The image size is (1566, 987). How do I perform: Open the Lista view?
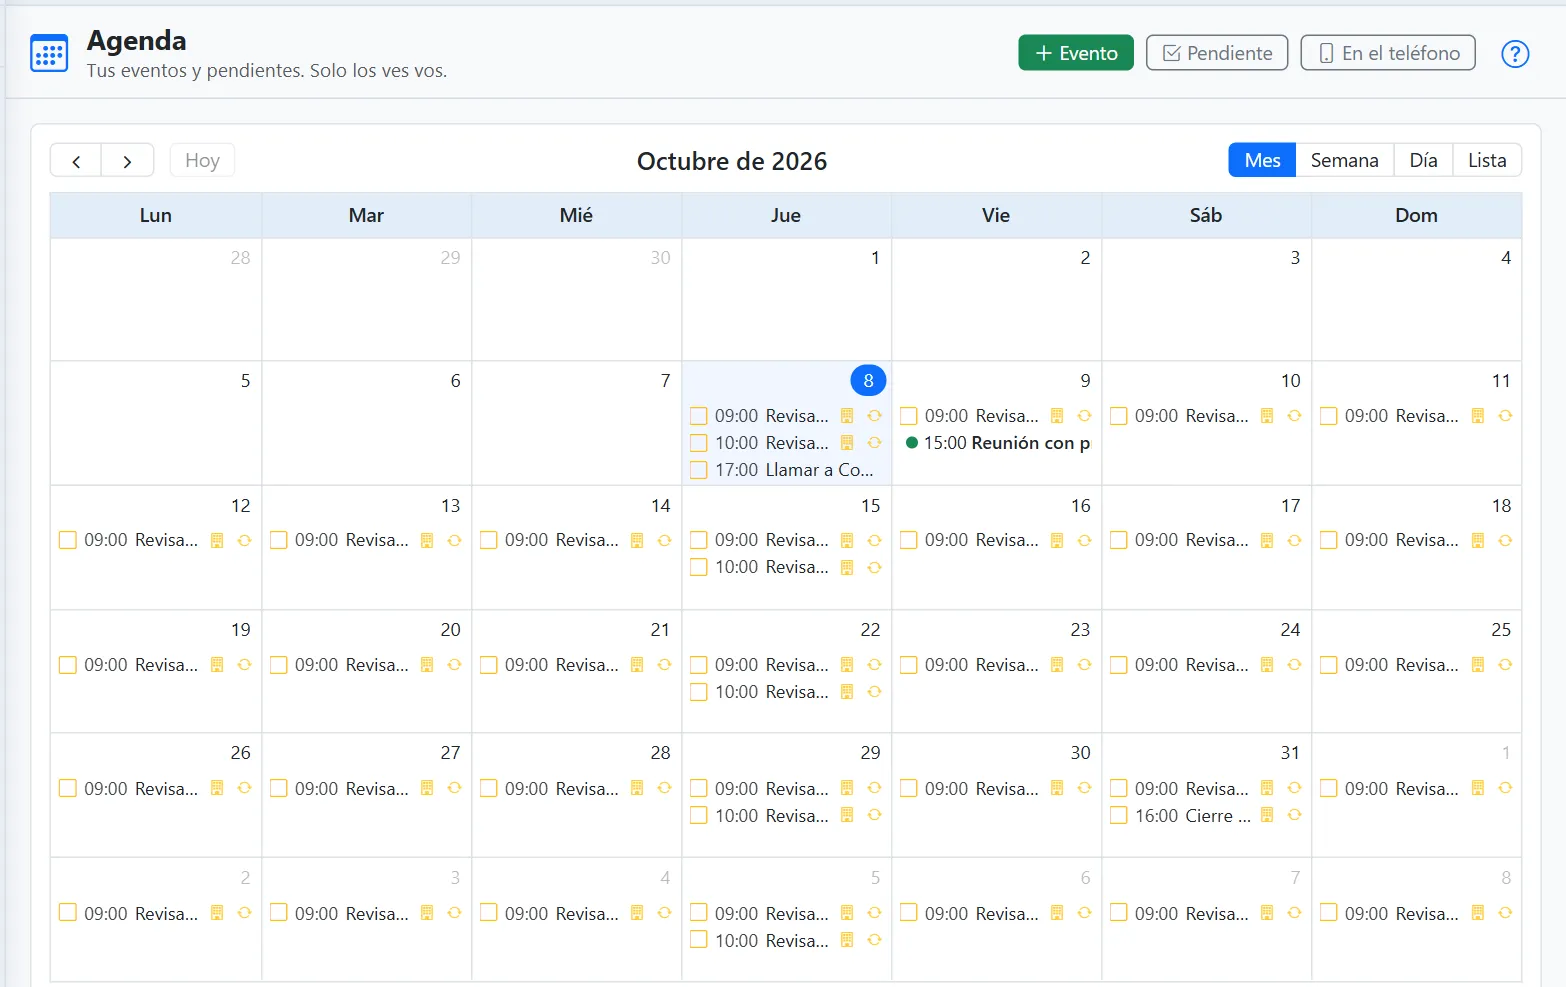pos(1487,160)
